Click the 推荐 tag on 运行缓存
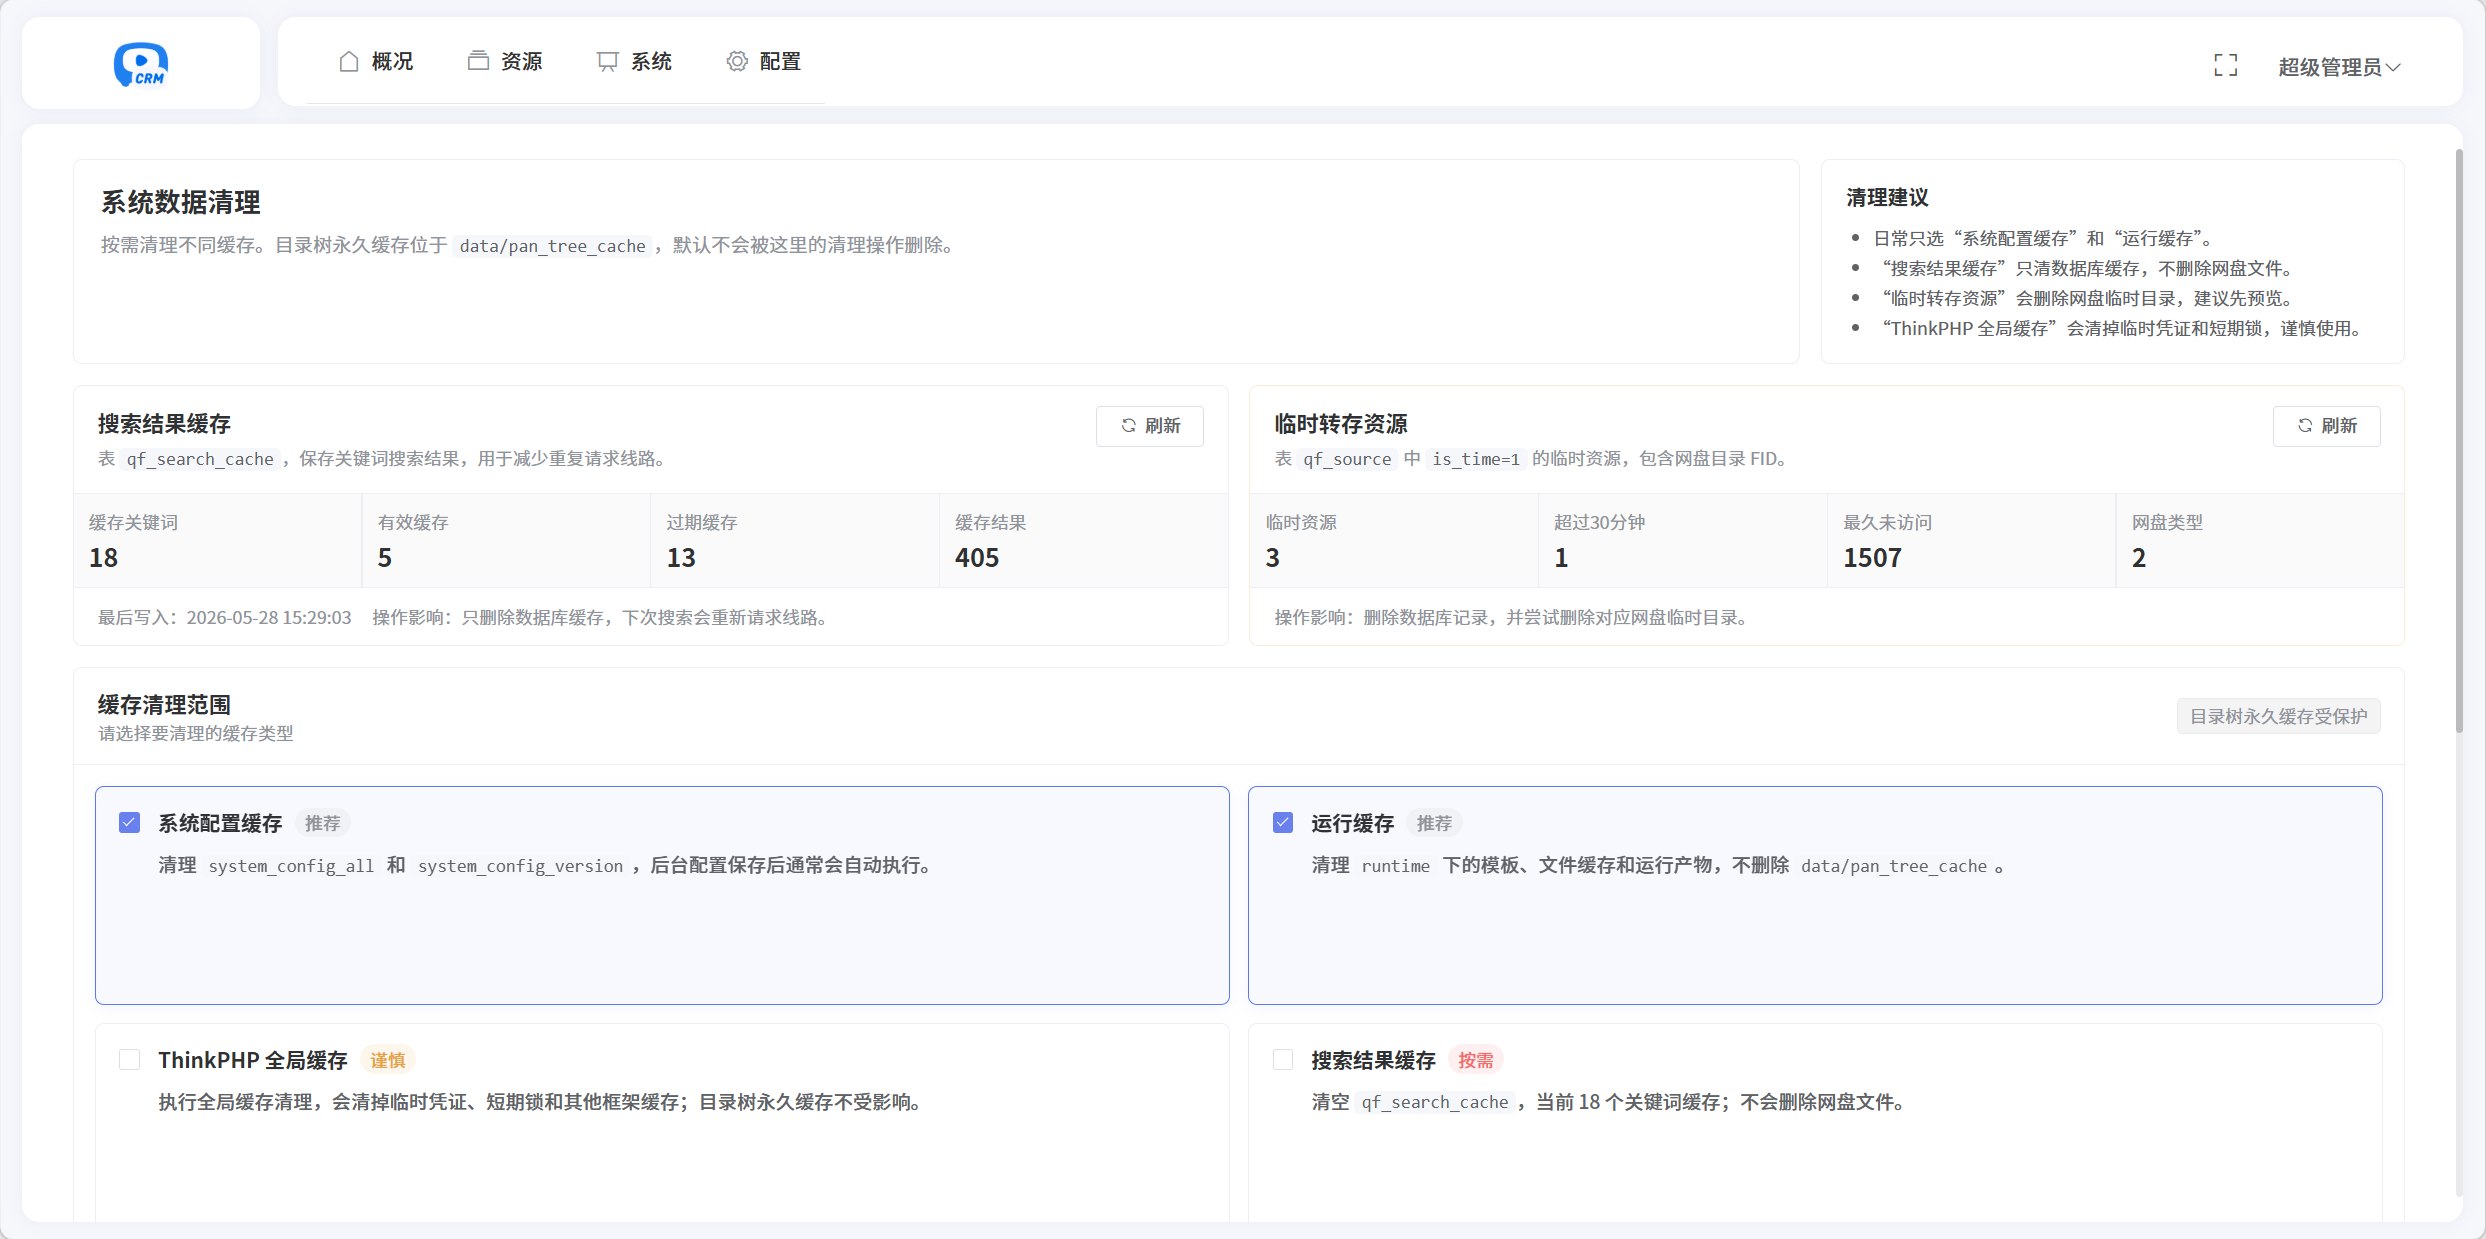2486x1239 pixels. click(1434, 823)
